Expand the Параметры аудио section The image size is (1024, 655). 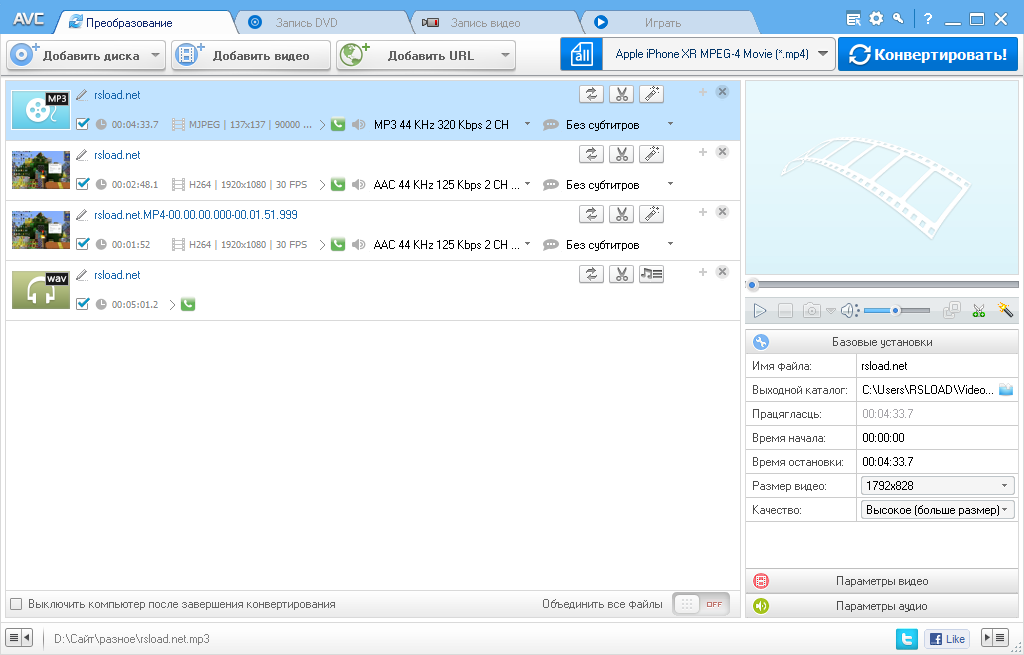(882, 606)
